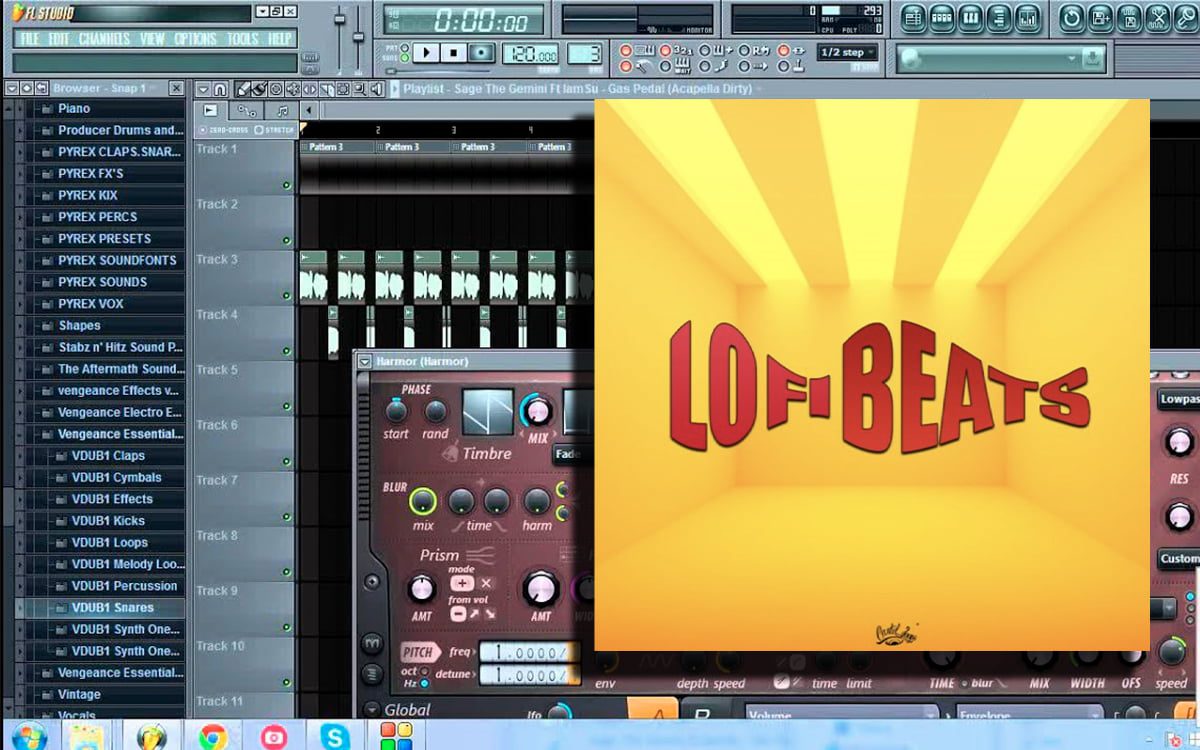This screenshot has width=1200, height=750.
Task: Click the wrench icon in the main toolbar
Action: [x=1186, y=18]
